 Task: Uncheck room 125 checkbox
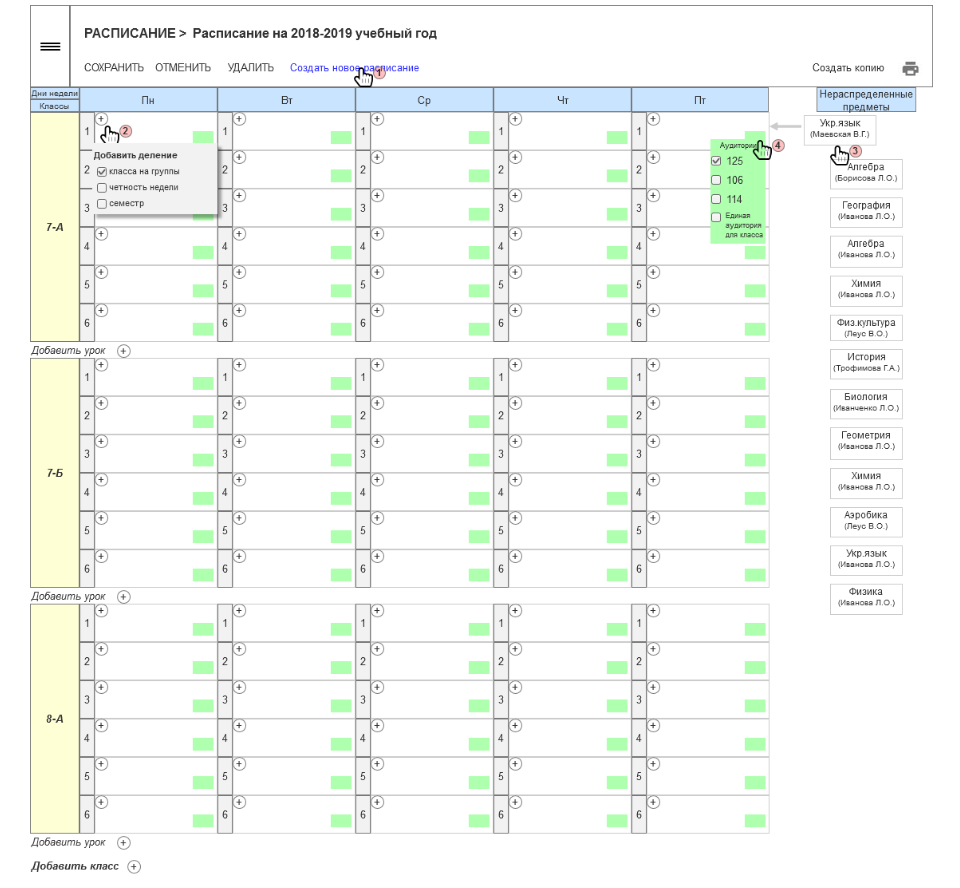click(x=716, y=161)
